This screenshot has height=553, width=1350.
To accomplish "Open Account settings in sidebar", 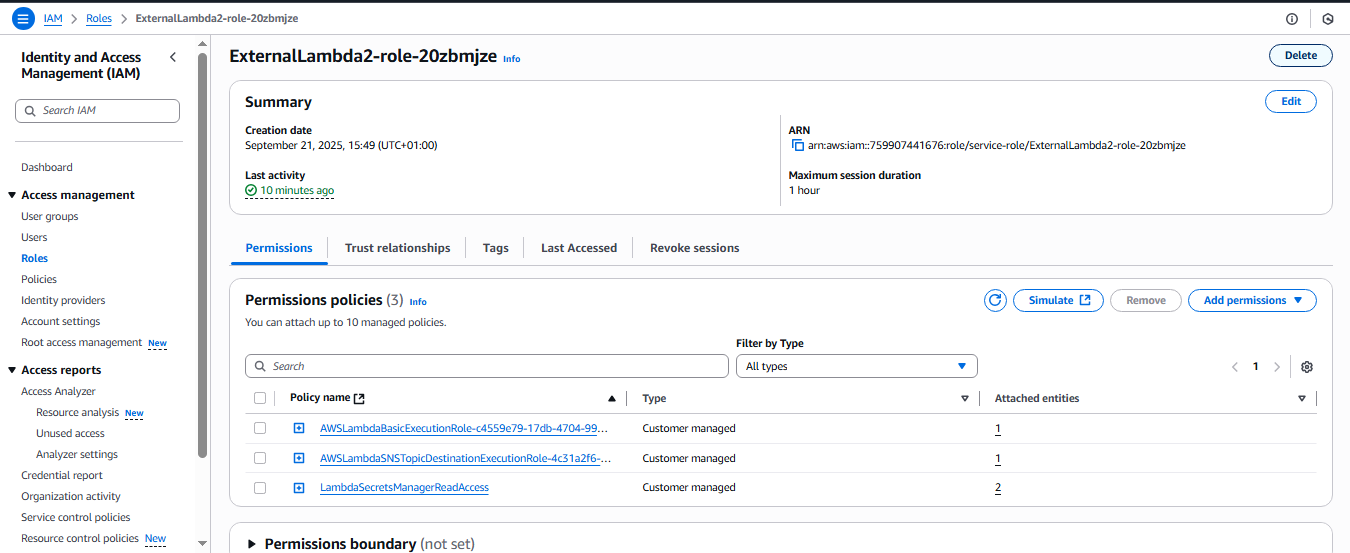I will click(61, 321).
